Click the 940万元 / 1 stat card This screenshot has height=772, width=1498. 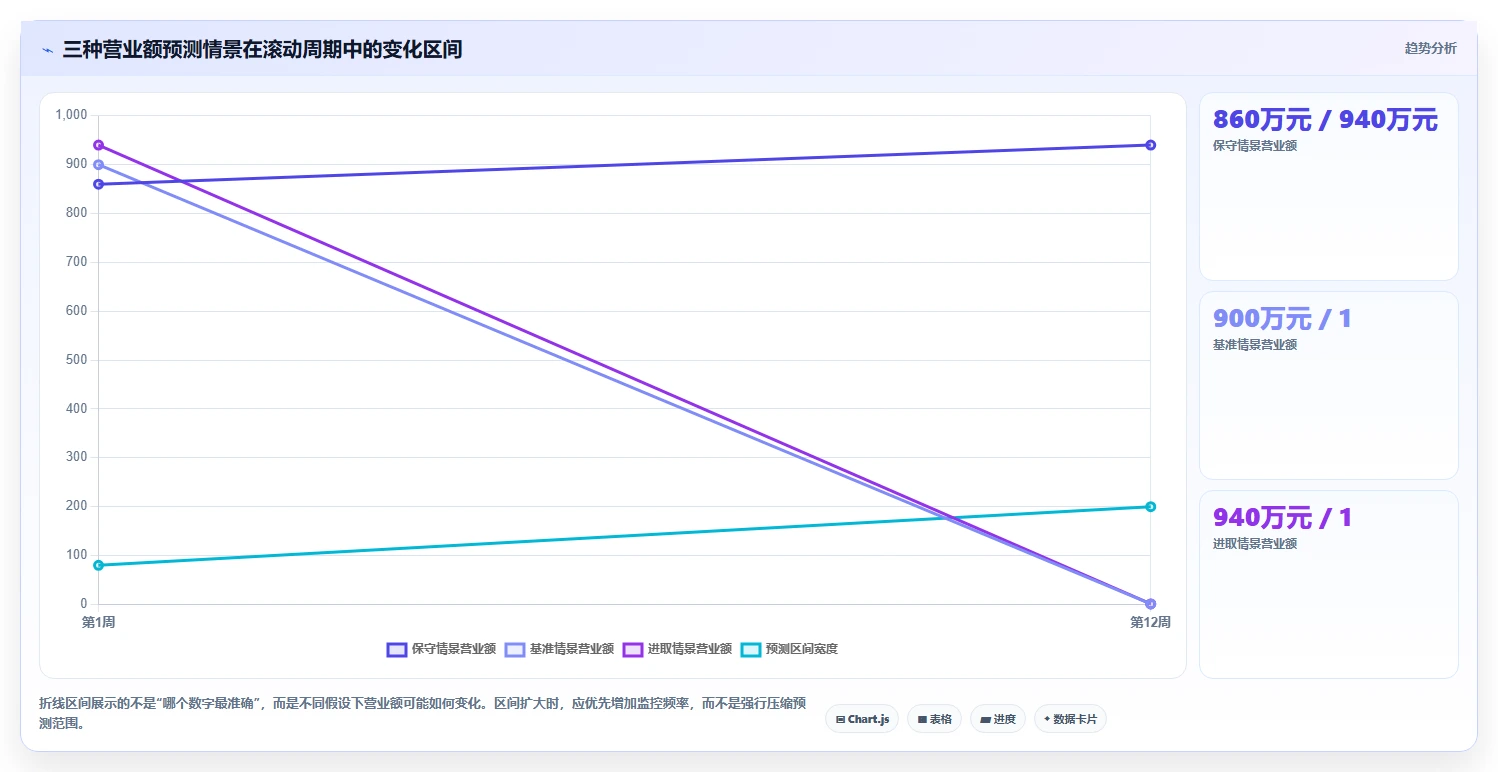(x=1329, y=584)
